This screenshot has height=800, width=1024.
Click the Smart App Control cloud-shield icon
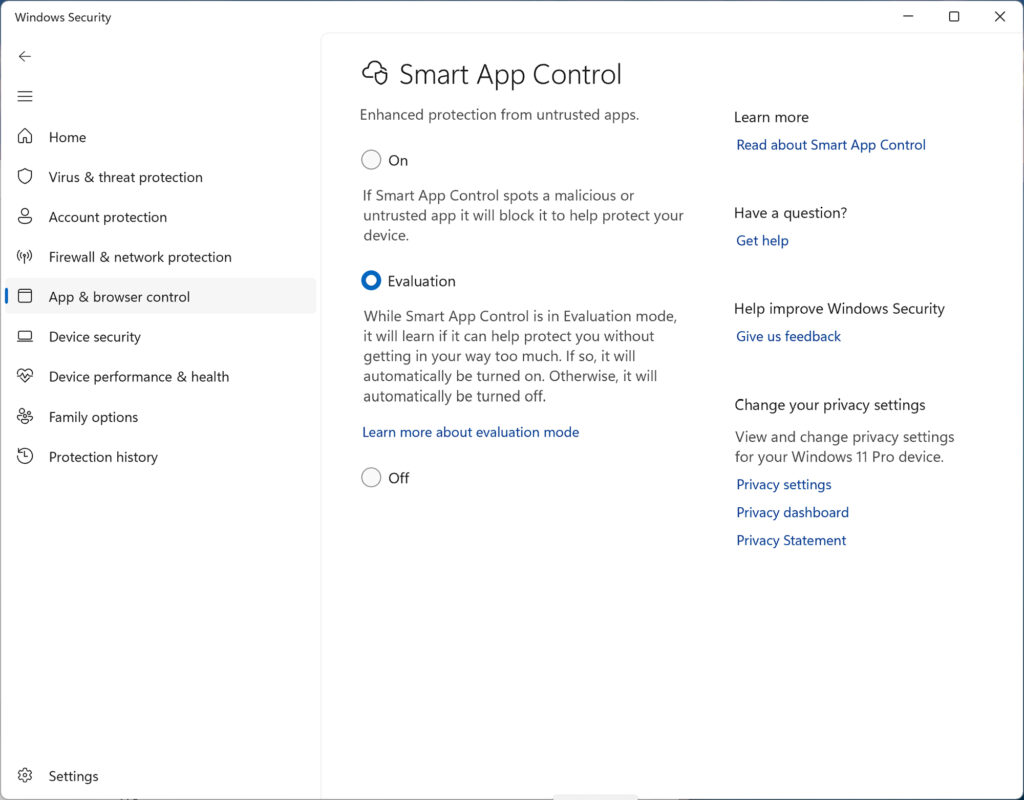point(375,73)
